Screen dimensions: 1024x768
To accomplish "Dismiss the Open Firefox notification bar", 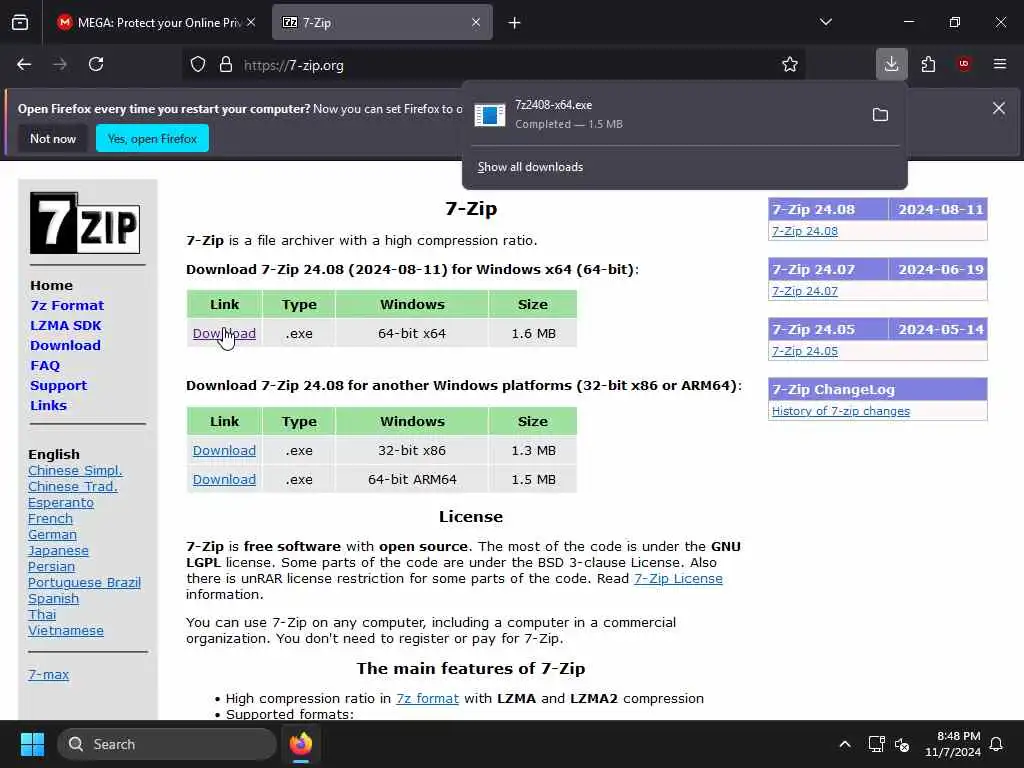I will 999,108.
